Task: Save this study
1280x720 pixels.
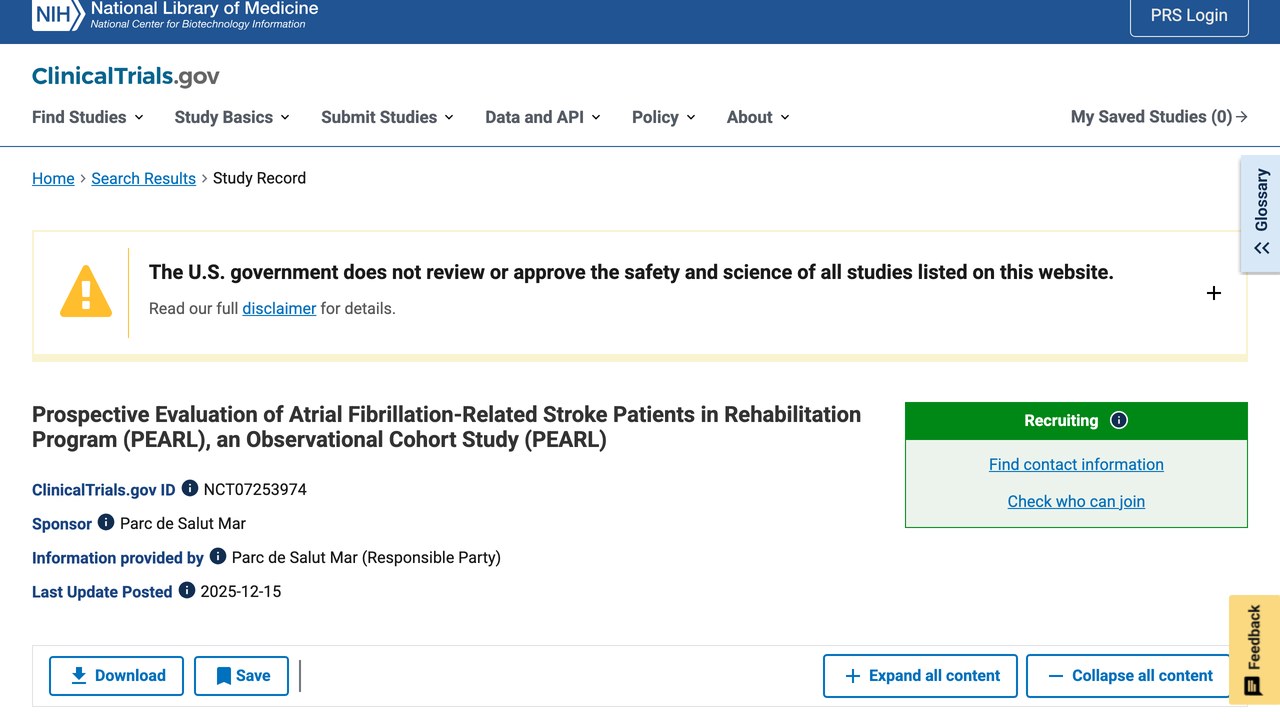Action: [241, 676]
